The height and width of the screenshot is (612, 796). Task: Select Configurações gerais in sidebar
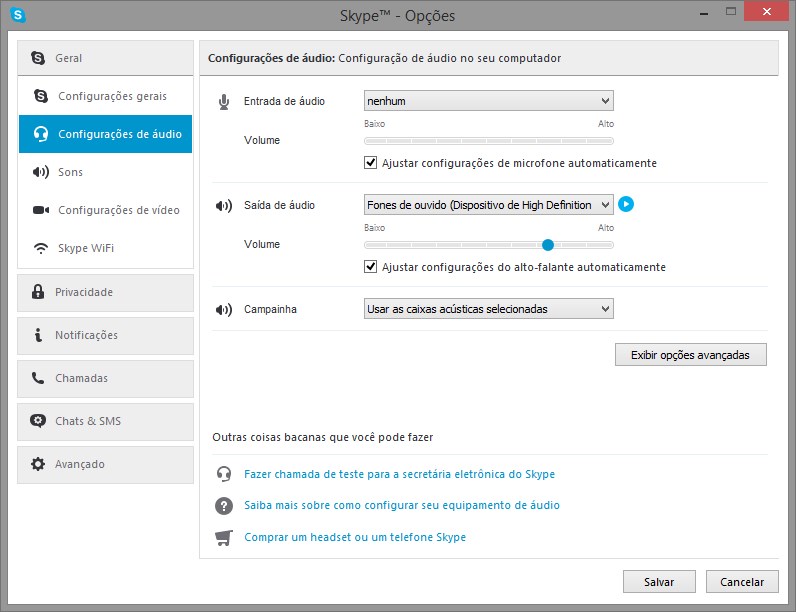coord(106,96)
